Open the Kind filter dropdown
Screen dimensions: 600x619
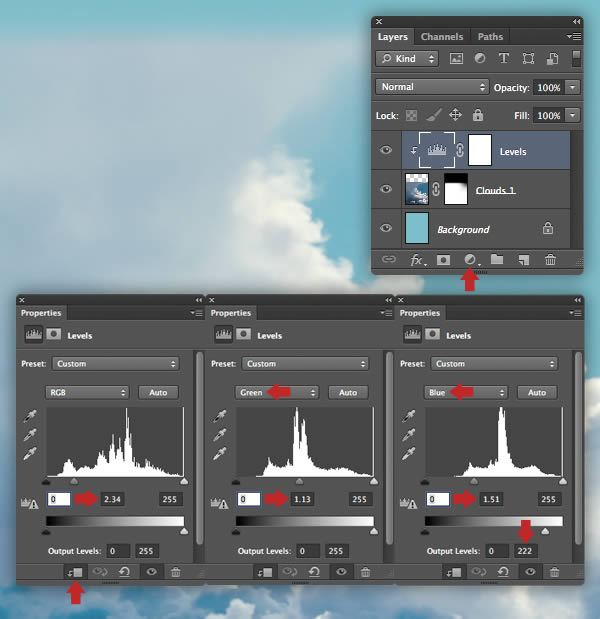point(407,59)
